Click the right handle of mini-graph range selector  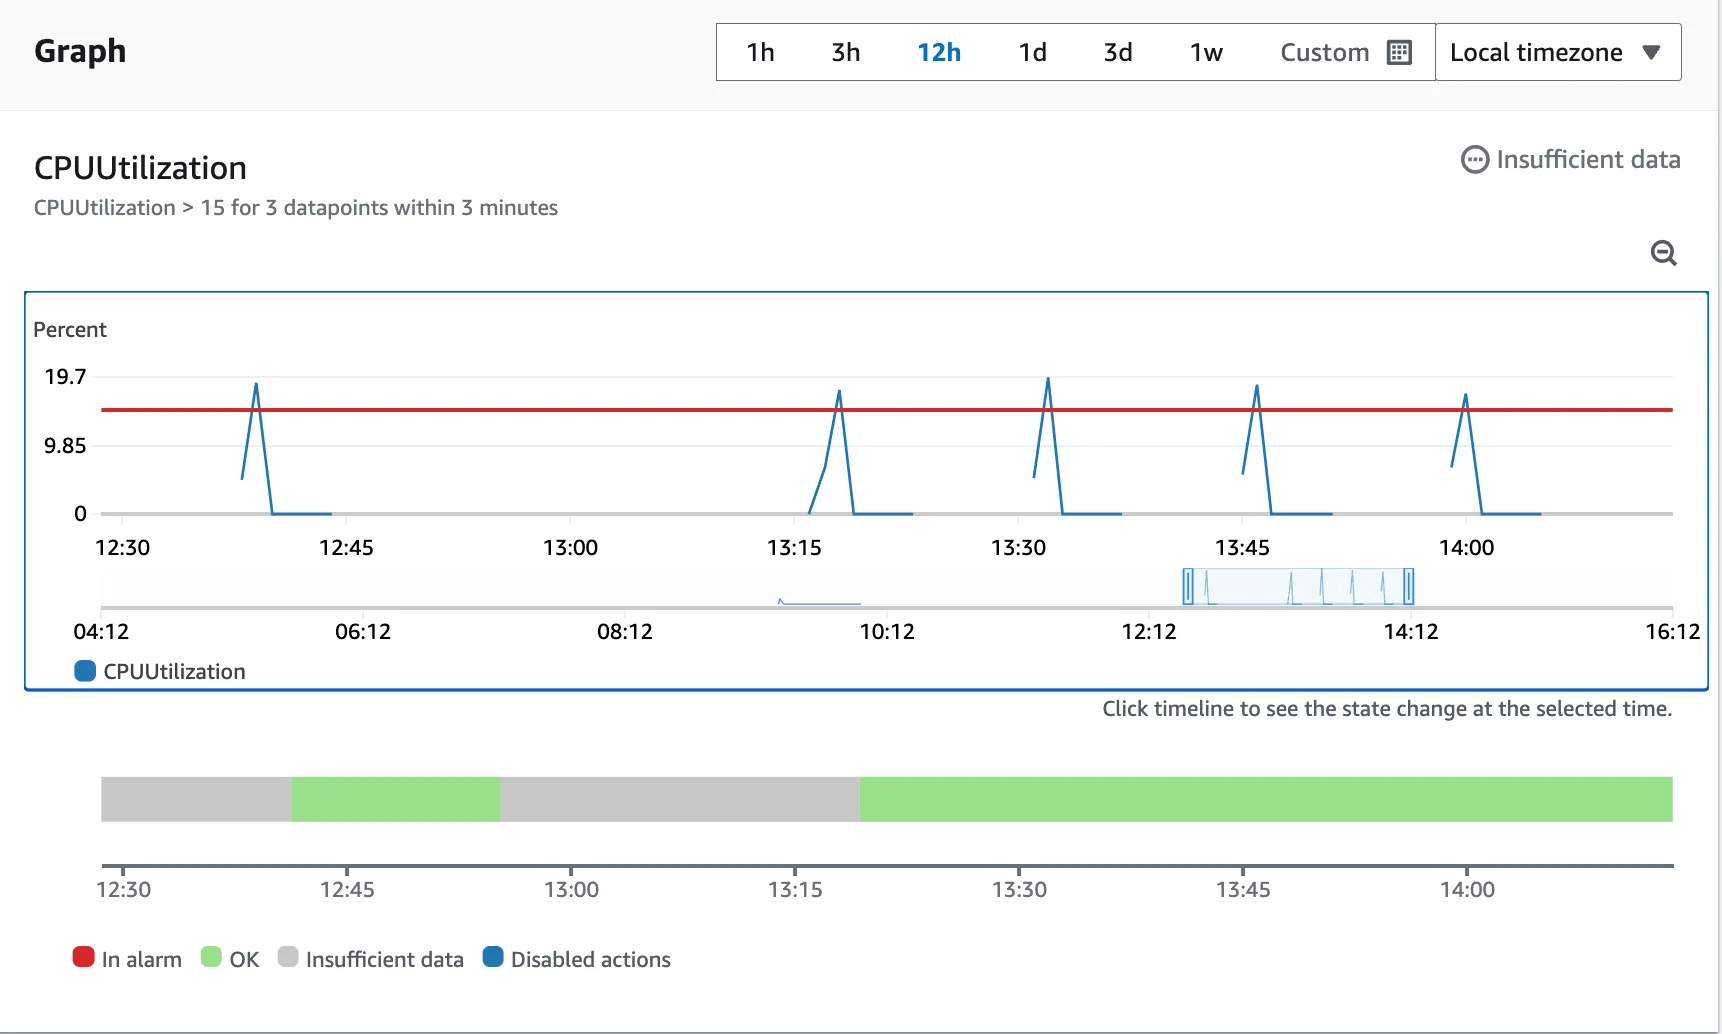[x=1408, y=586]
